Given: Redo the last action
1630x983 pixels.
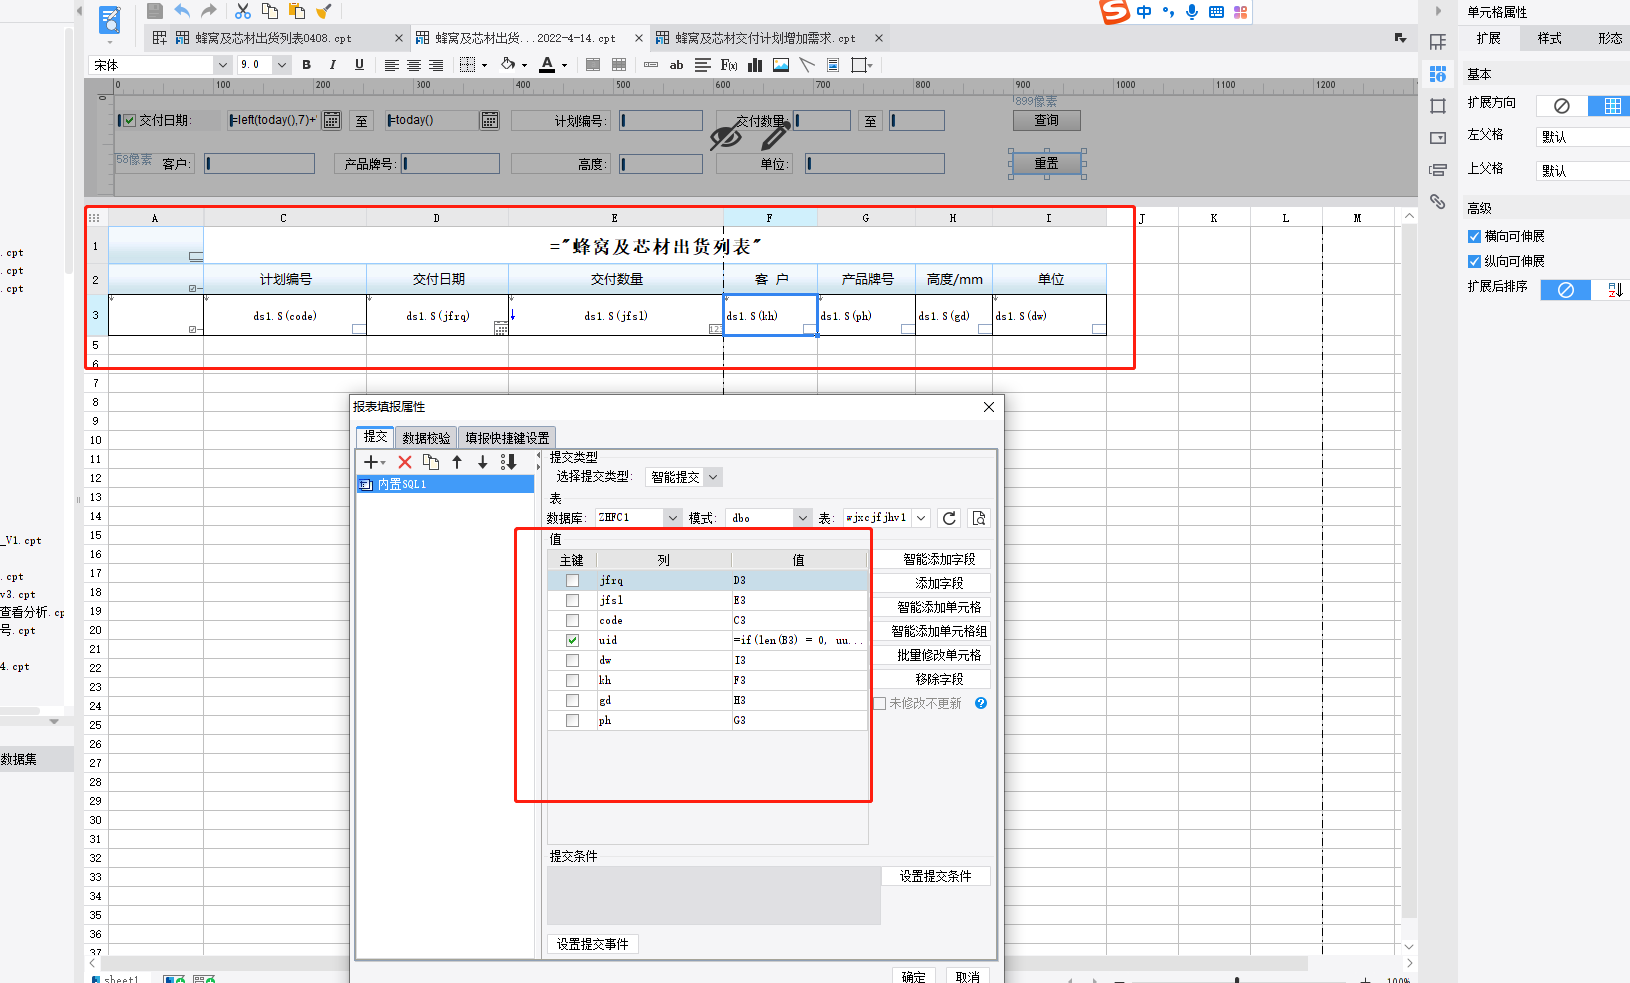Looking at the screenshot, I should coord(208,11).
